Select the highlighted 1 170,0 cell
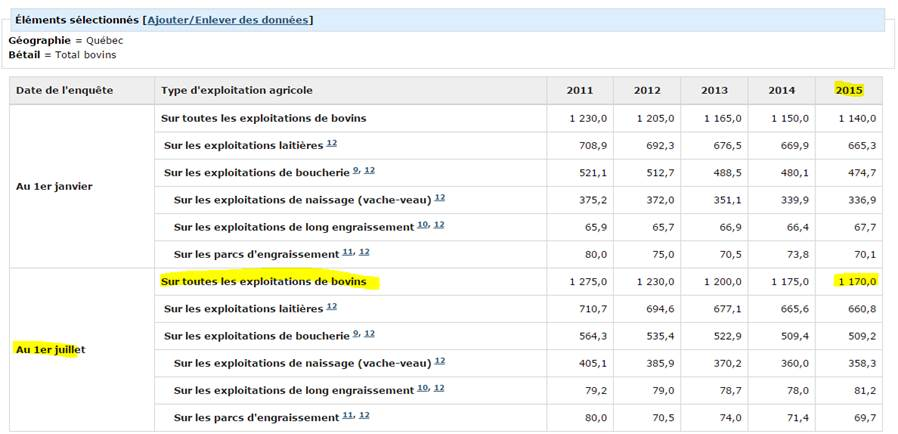The height and width of the screenshot is (434, 898). (855, 282)
